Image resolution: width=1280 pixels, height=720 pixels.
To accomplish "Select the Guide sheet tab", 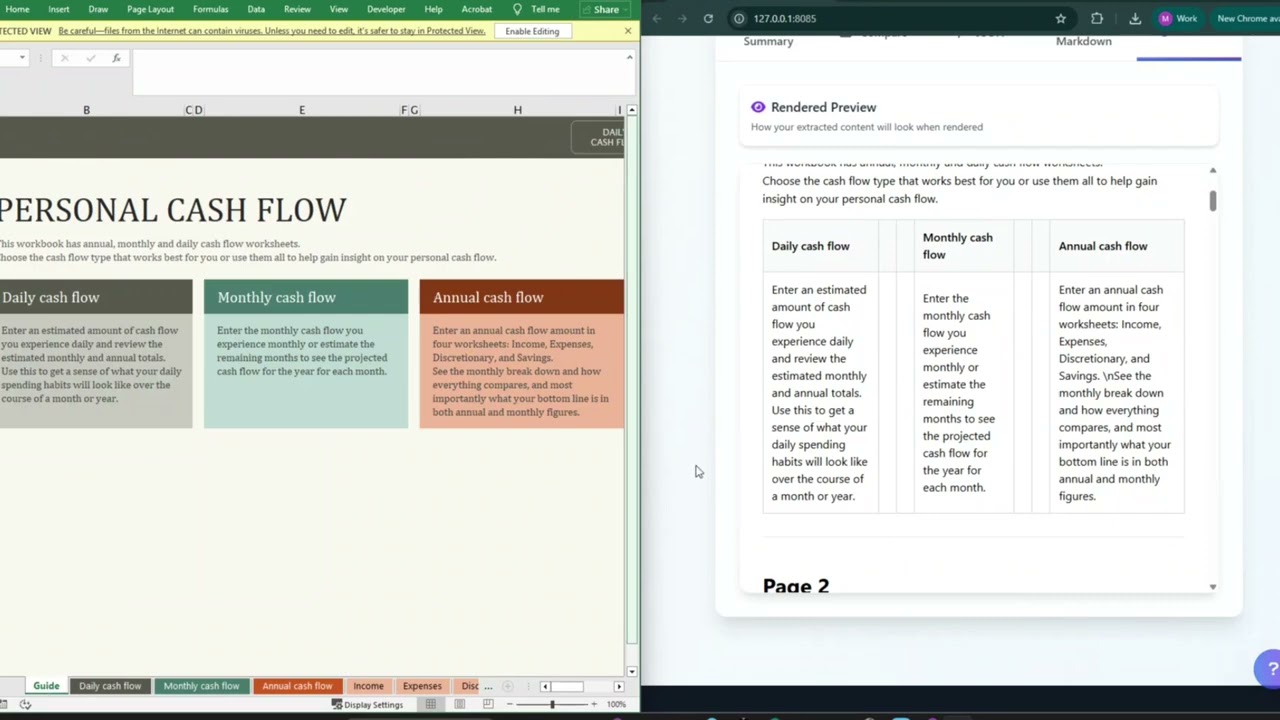I will 46,686.
